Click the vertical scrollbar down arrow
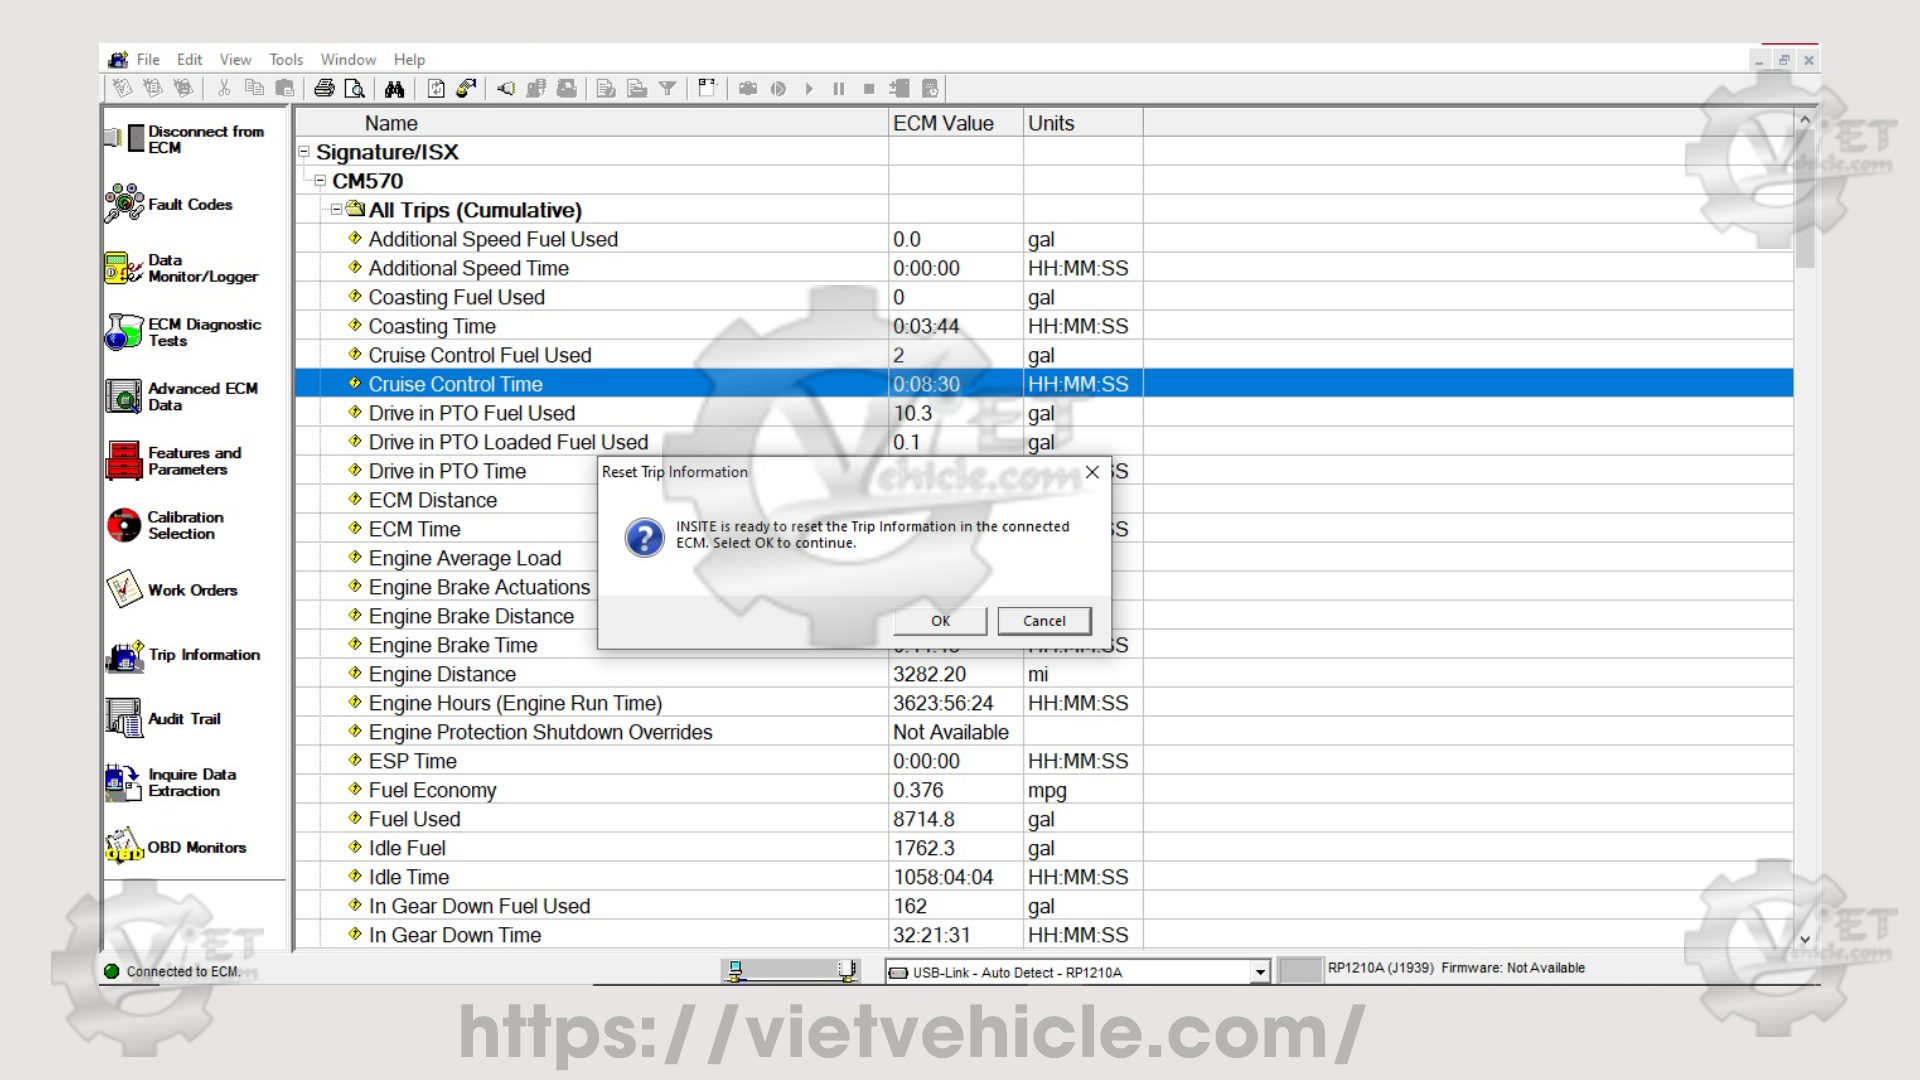This screenshot has height=1080, width=1920. pyautogui.click(x=1805, y=939)
